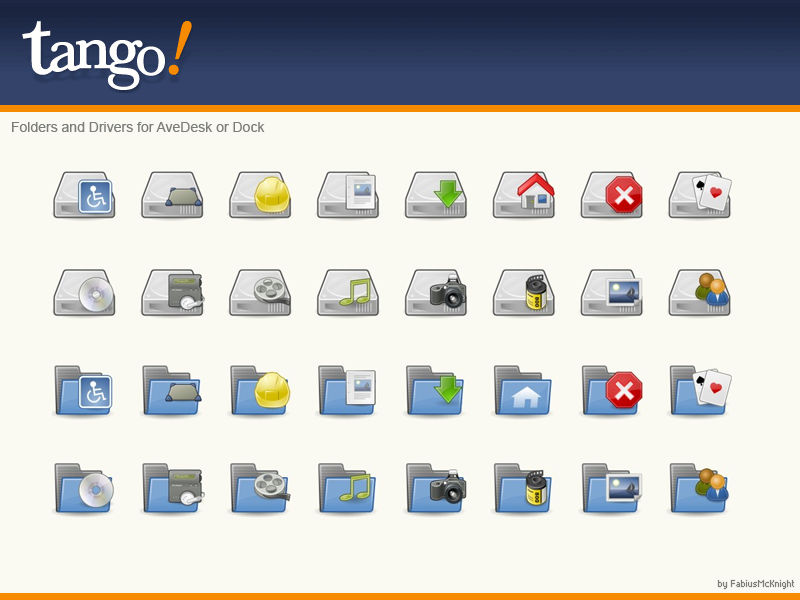Click the film reel movies drive icon
Viewport: 800px width, 600px height.
tap(259, 290)
